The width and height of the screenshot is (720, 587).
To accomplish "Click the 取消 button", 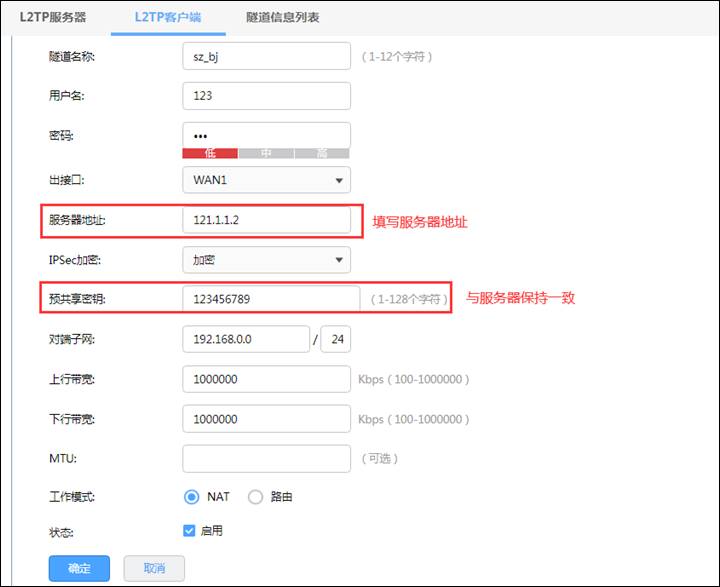I will coord(154,568).
